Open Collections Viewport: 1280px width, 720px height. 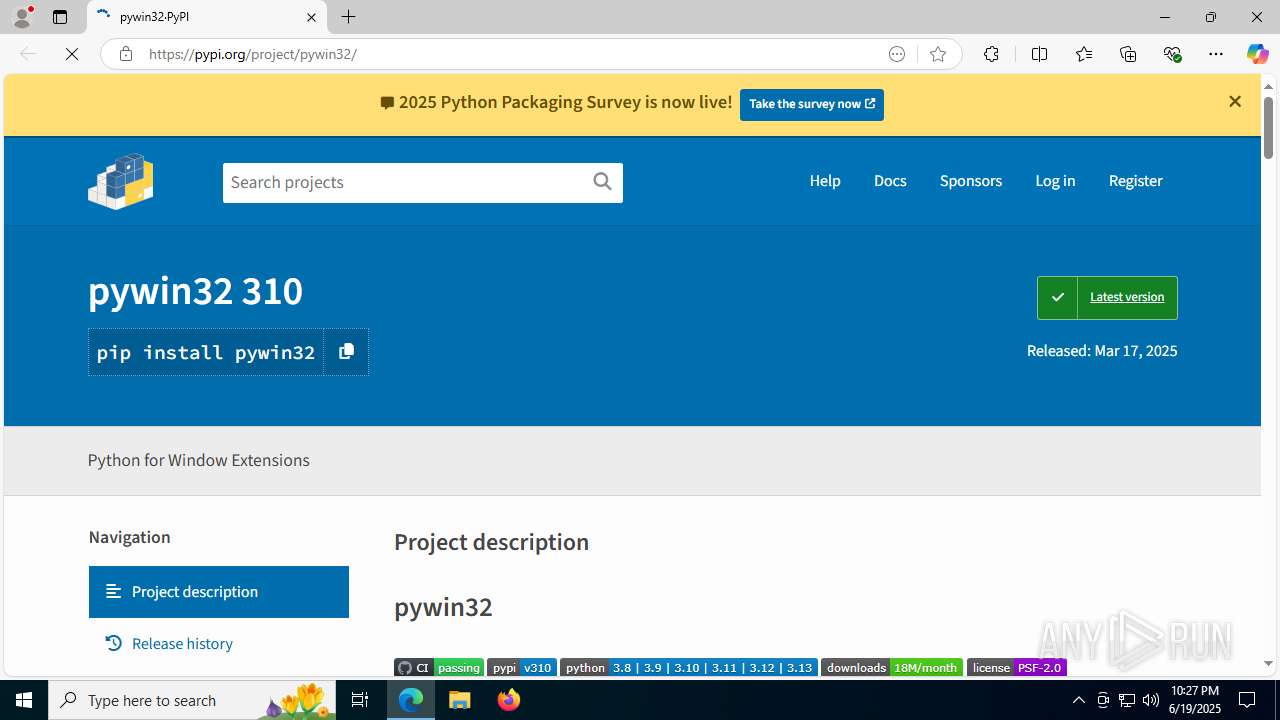coord(1128,54)
